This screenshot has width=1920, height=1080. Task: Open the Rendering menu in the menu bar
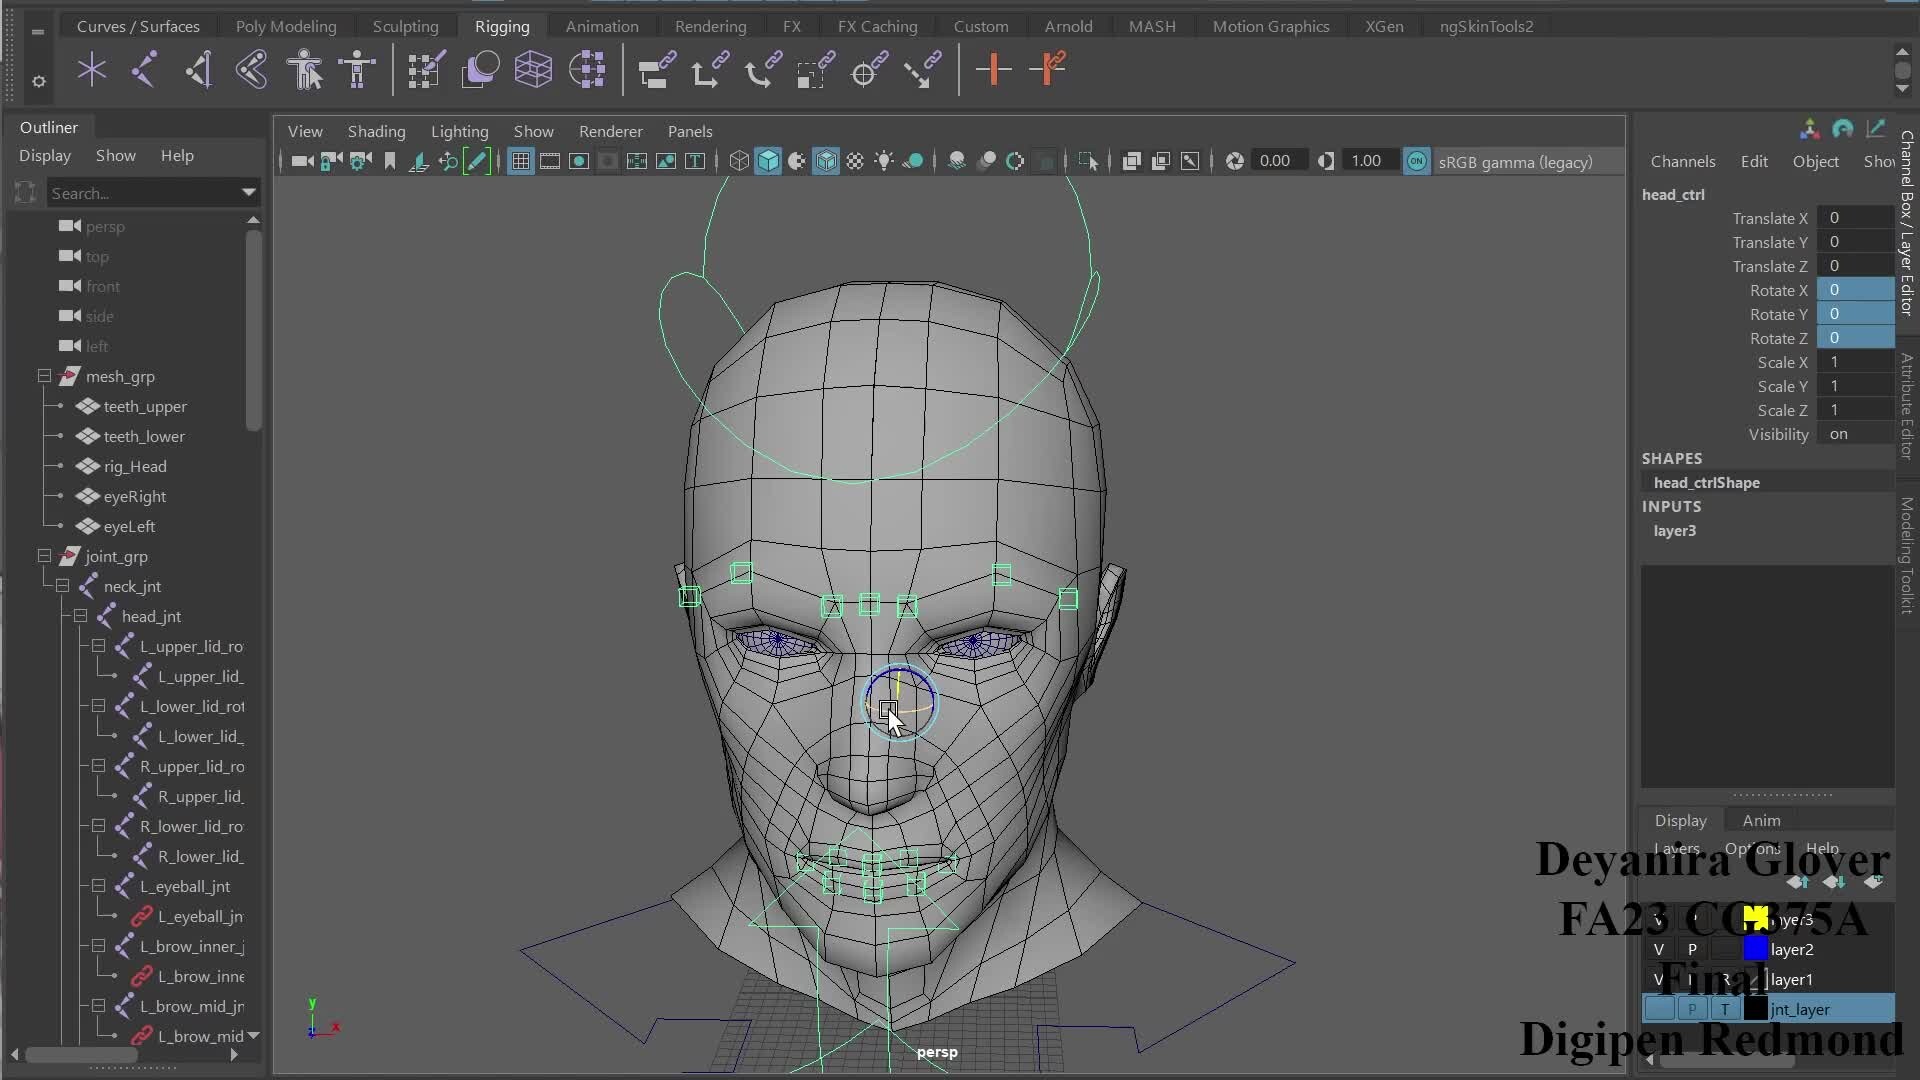coord(710,26)
